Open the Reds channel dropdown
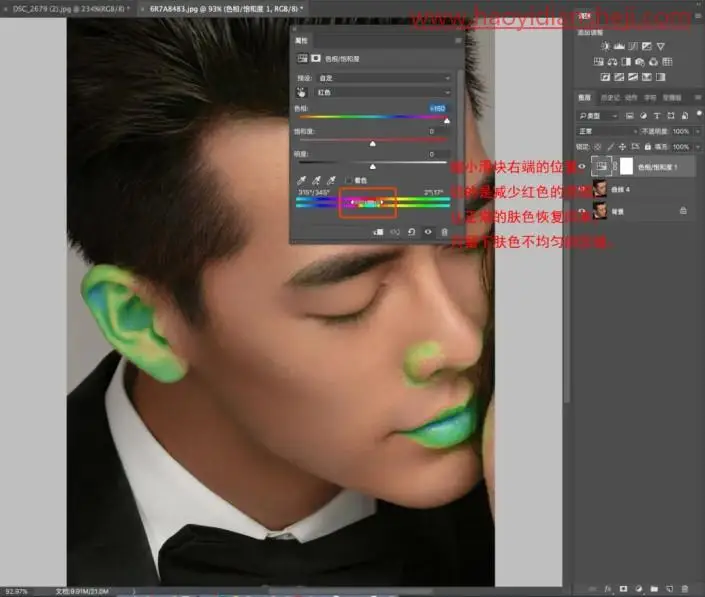 (x=384, y=92)
